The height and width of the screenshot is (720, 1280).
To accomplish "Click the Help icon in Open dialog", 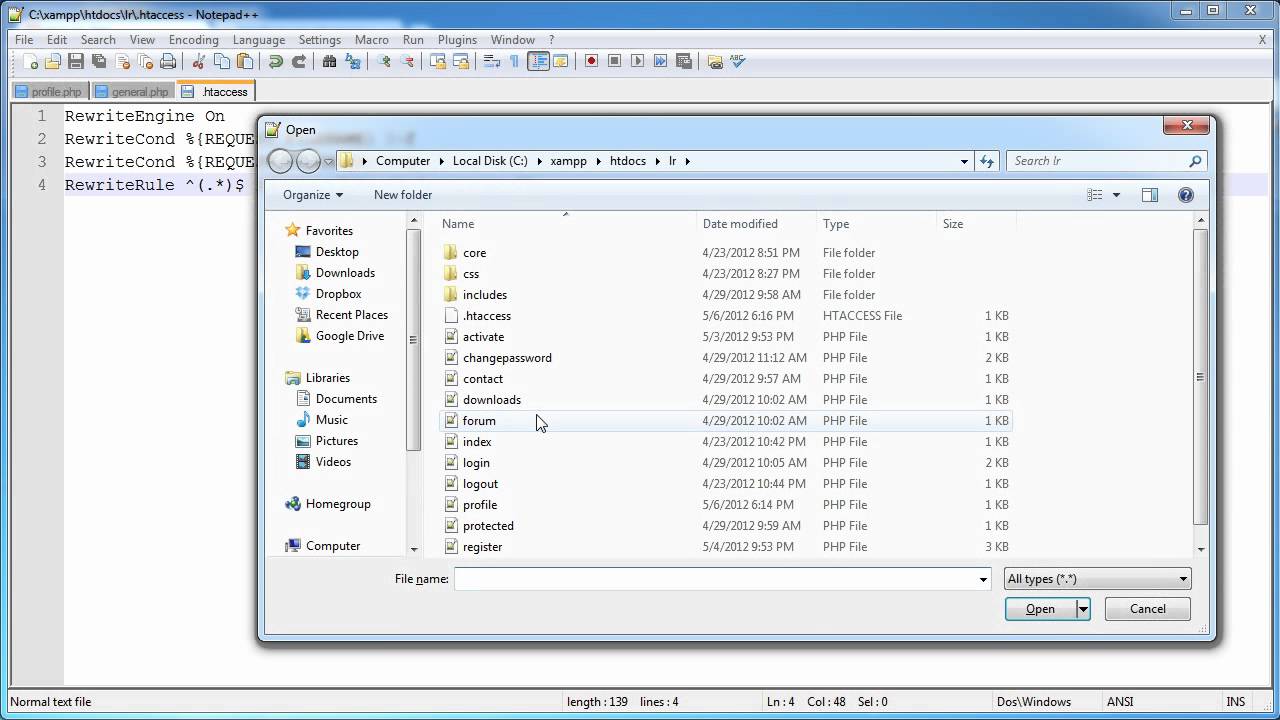I will [1186, 195].
